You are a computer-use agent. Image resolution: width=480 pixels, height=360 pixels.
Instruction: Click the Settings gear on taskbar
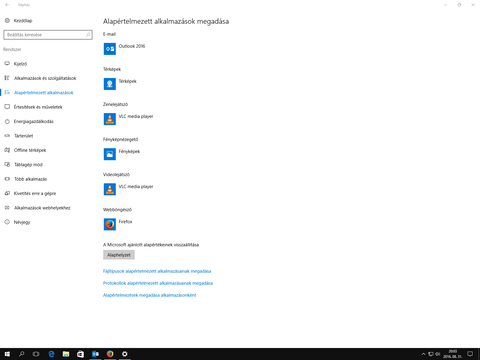tap(124, 354)
